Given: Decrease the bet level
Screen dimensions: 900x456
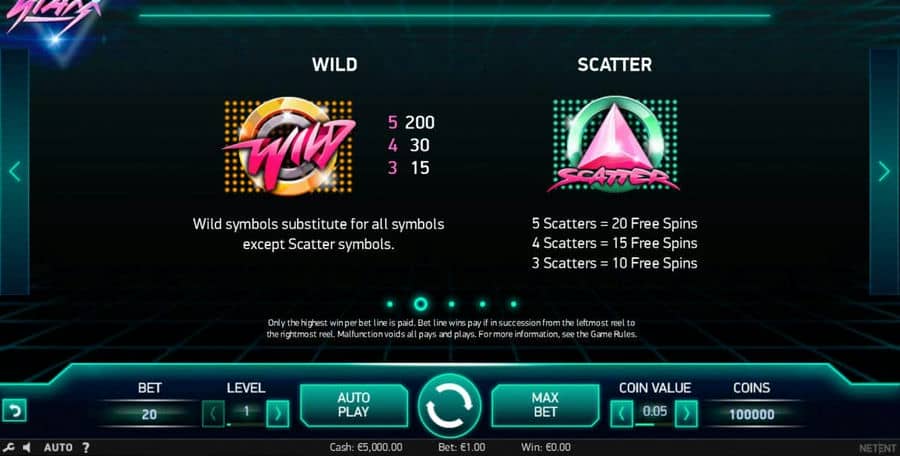Looking at the screenshot, I should [x=213, y=414].
